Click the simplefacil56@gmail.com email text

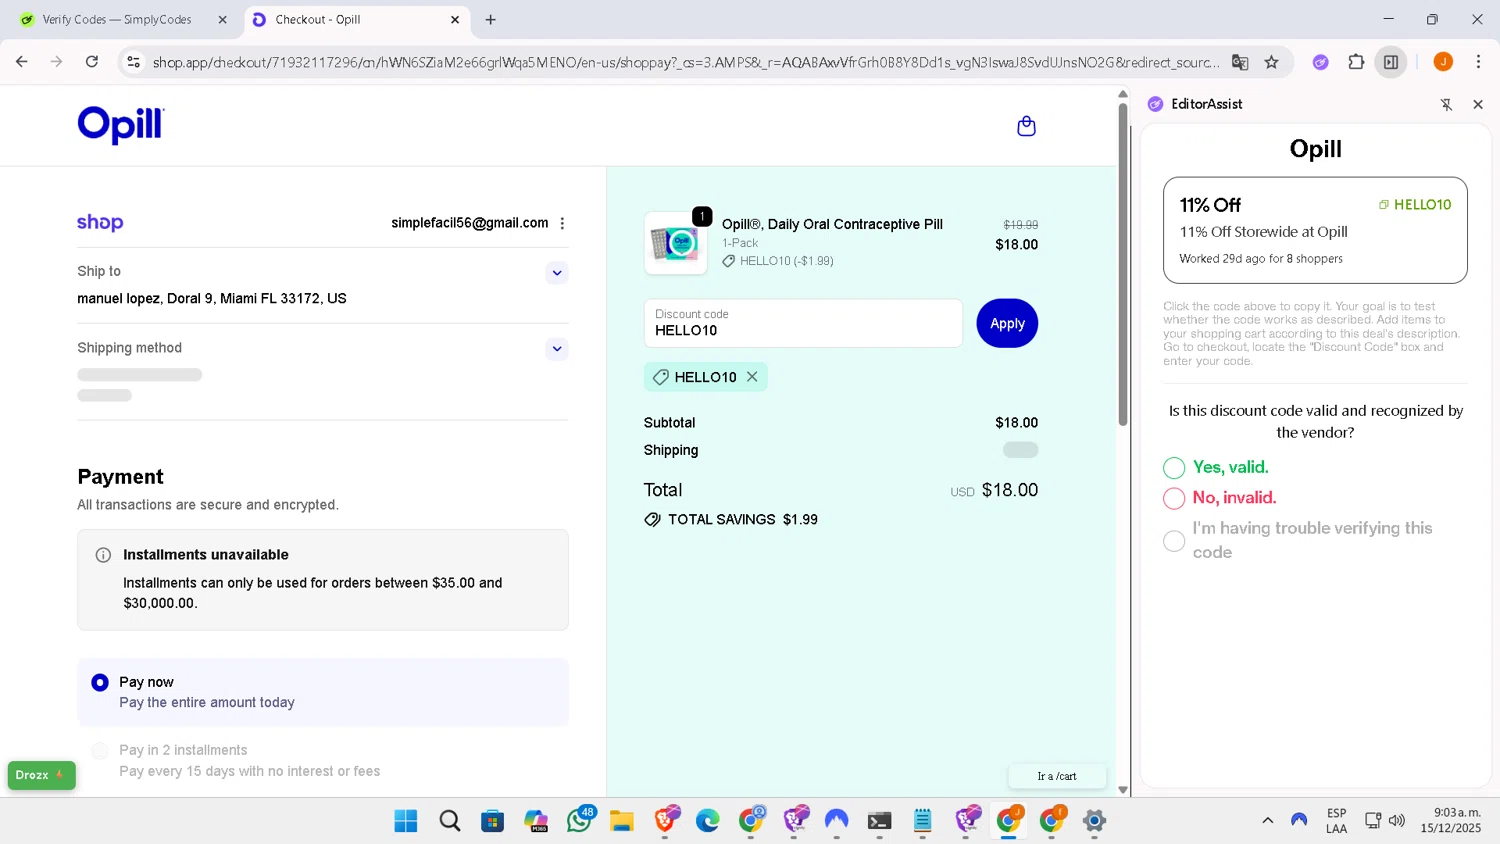[x=470, y=223]
